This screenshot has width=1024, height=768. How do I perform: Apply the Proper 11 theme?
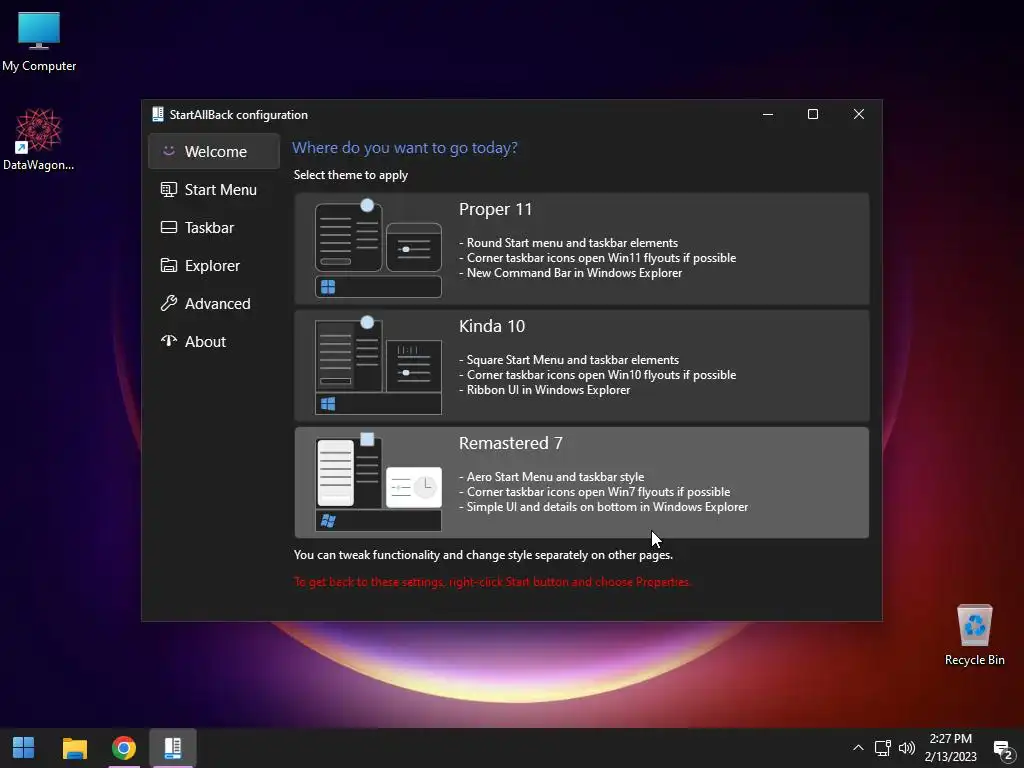coord(581,249)
